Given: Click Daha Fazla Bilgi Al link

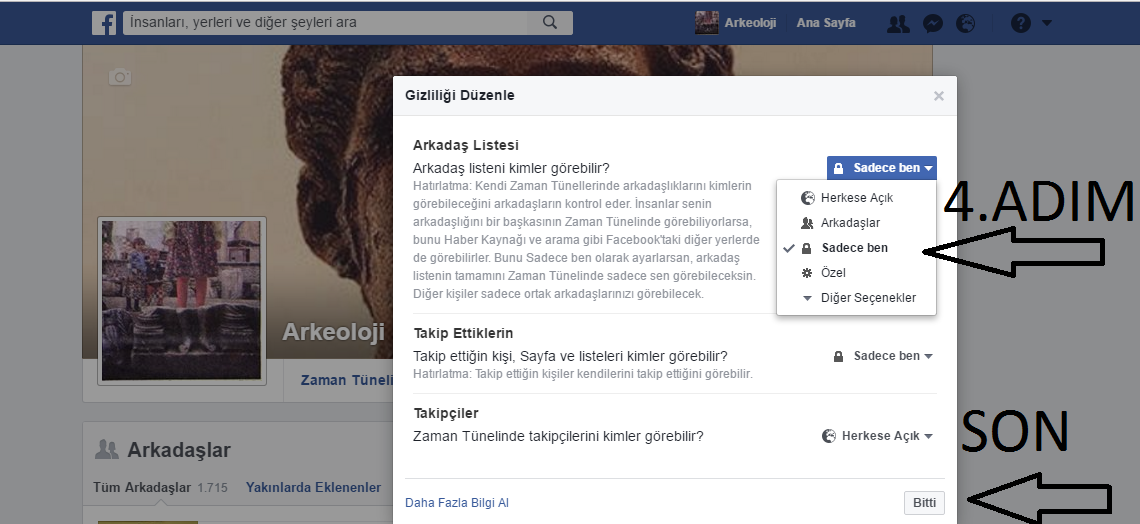Looking at the screenshot, I should coord(457,502).
